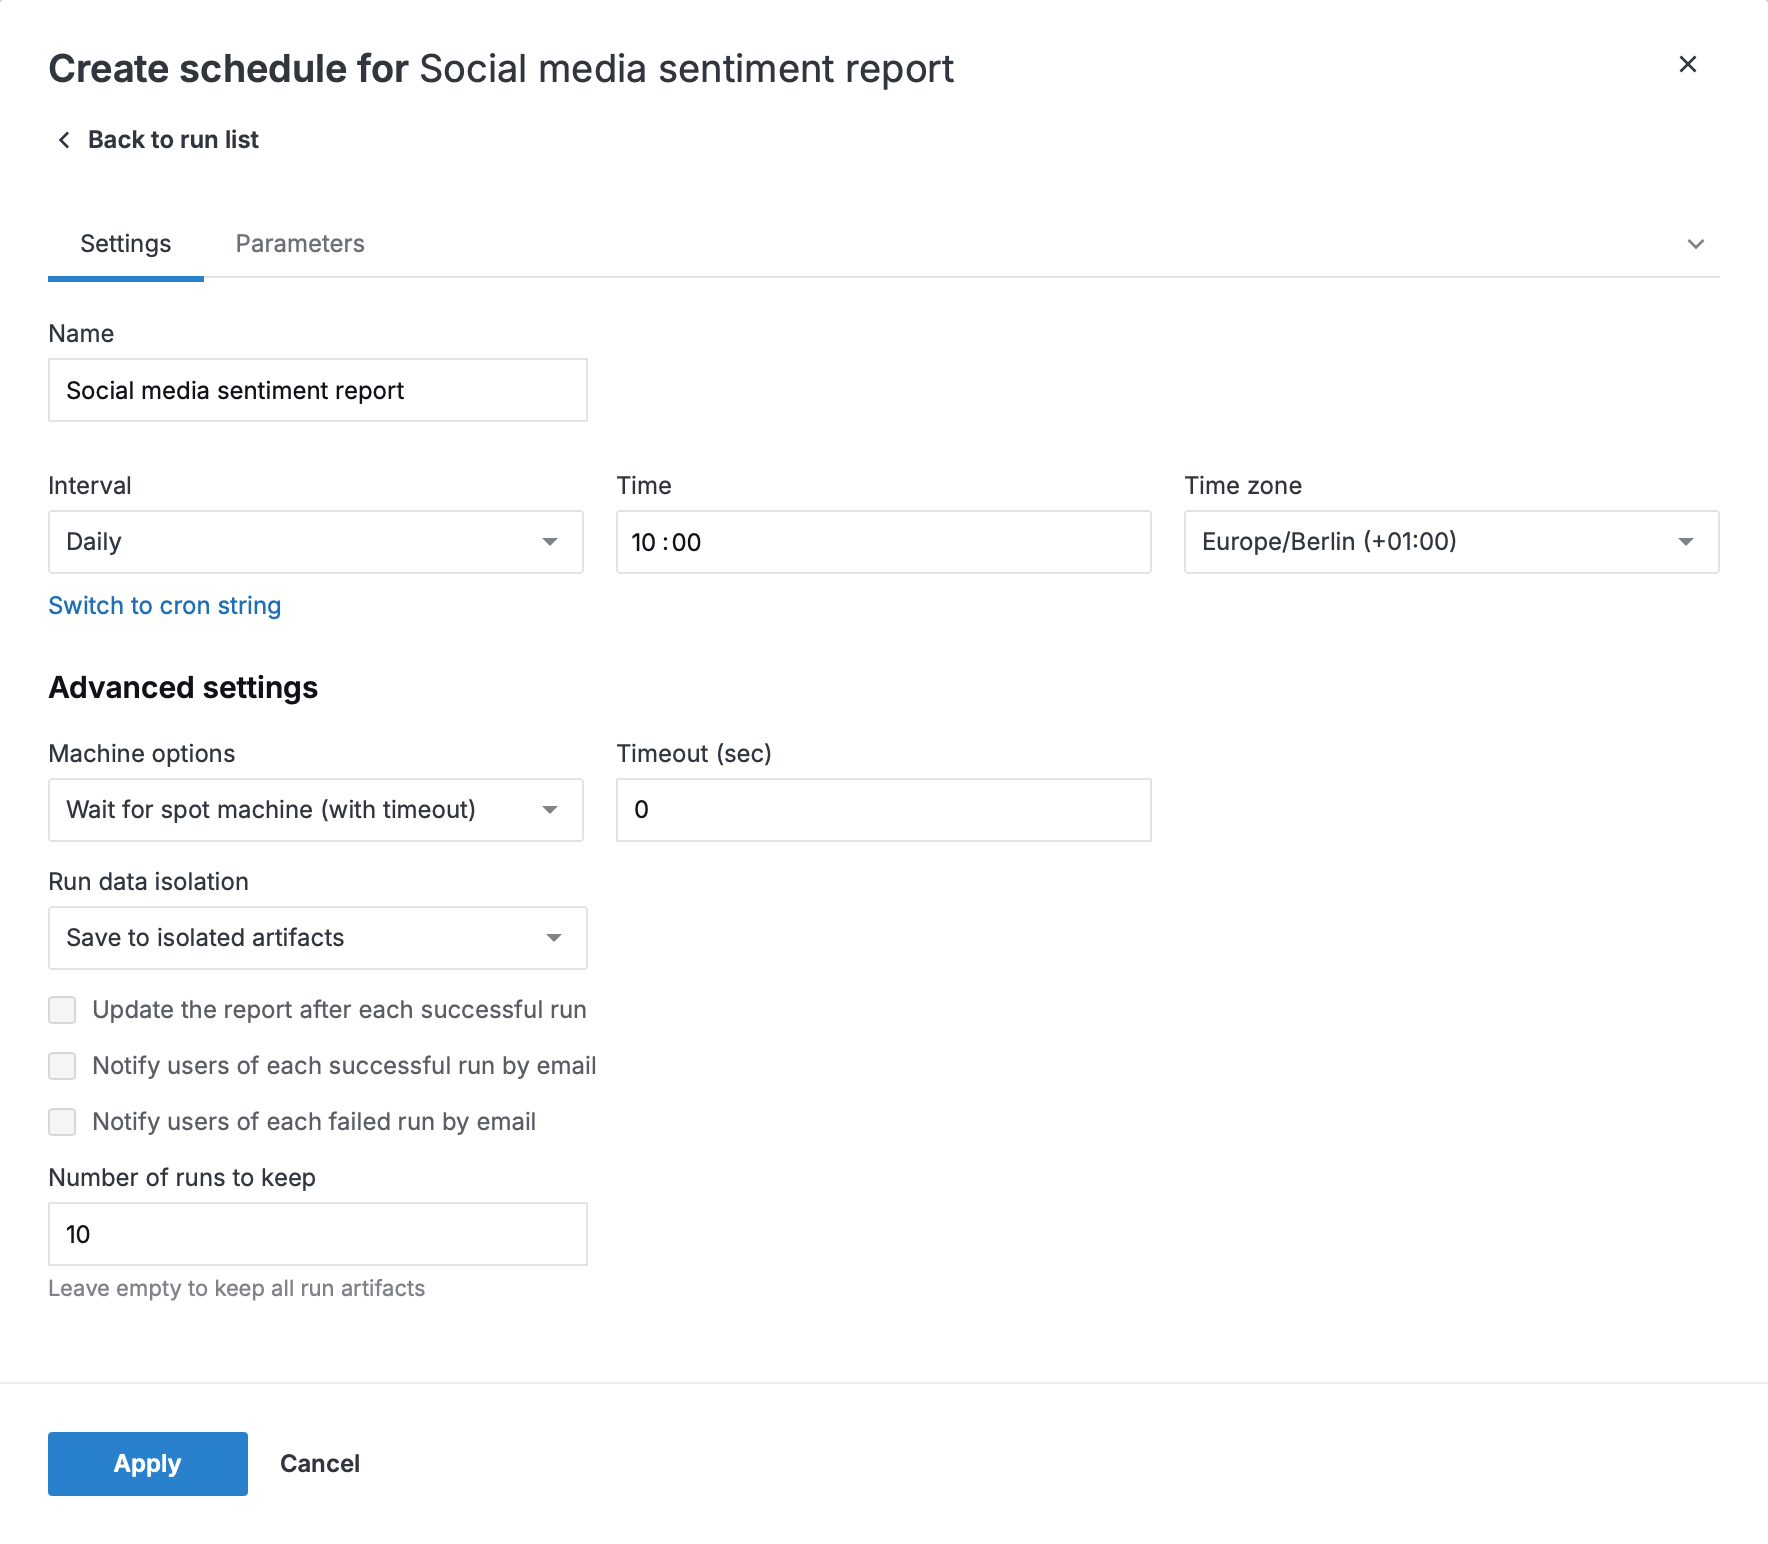This screenshot has height=1544, width=1768.
Task: Collapse the panel using the top-right chevron
Action: coord(1695,243)
